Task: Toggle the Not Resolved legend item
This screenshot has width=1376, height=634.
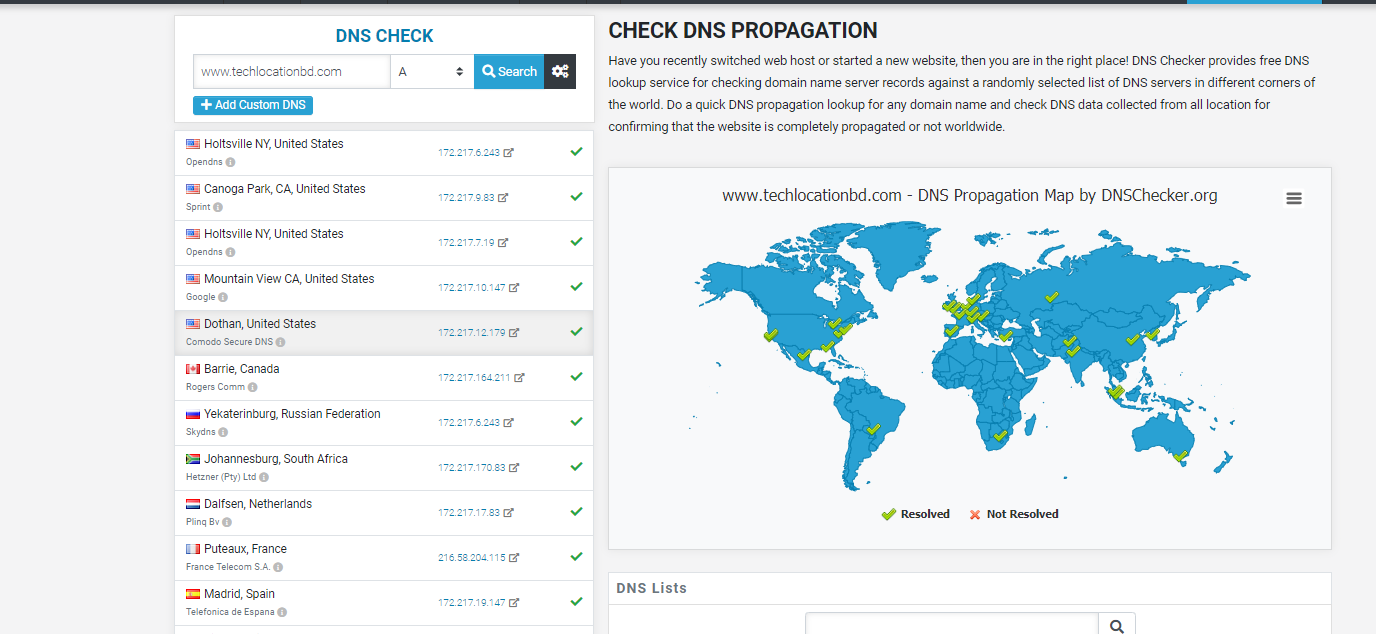Action: (1013, 514)
